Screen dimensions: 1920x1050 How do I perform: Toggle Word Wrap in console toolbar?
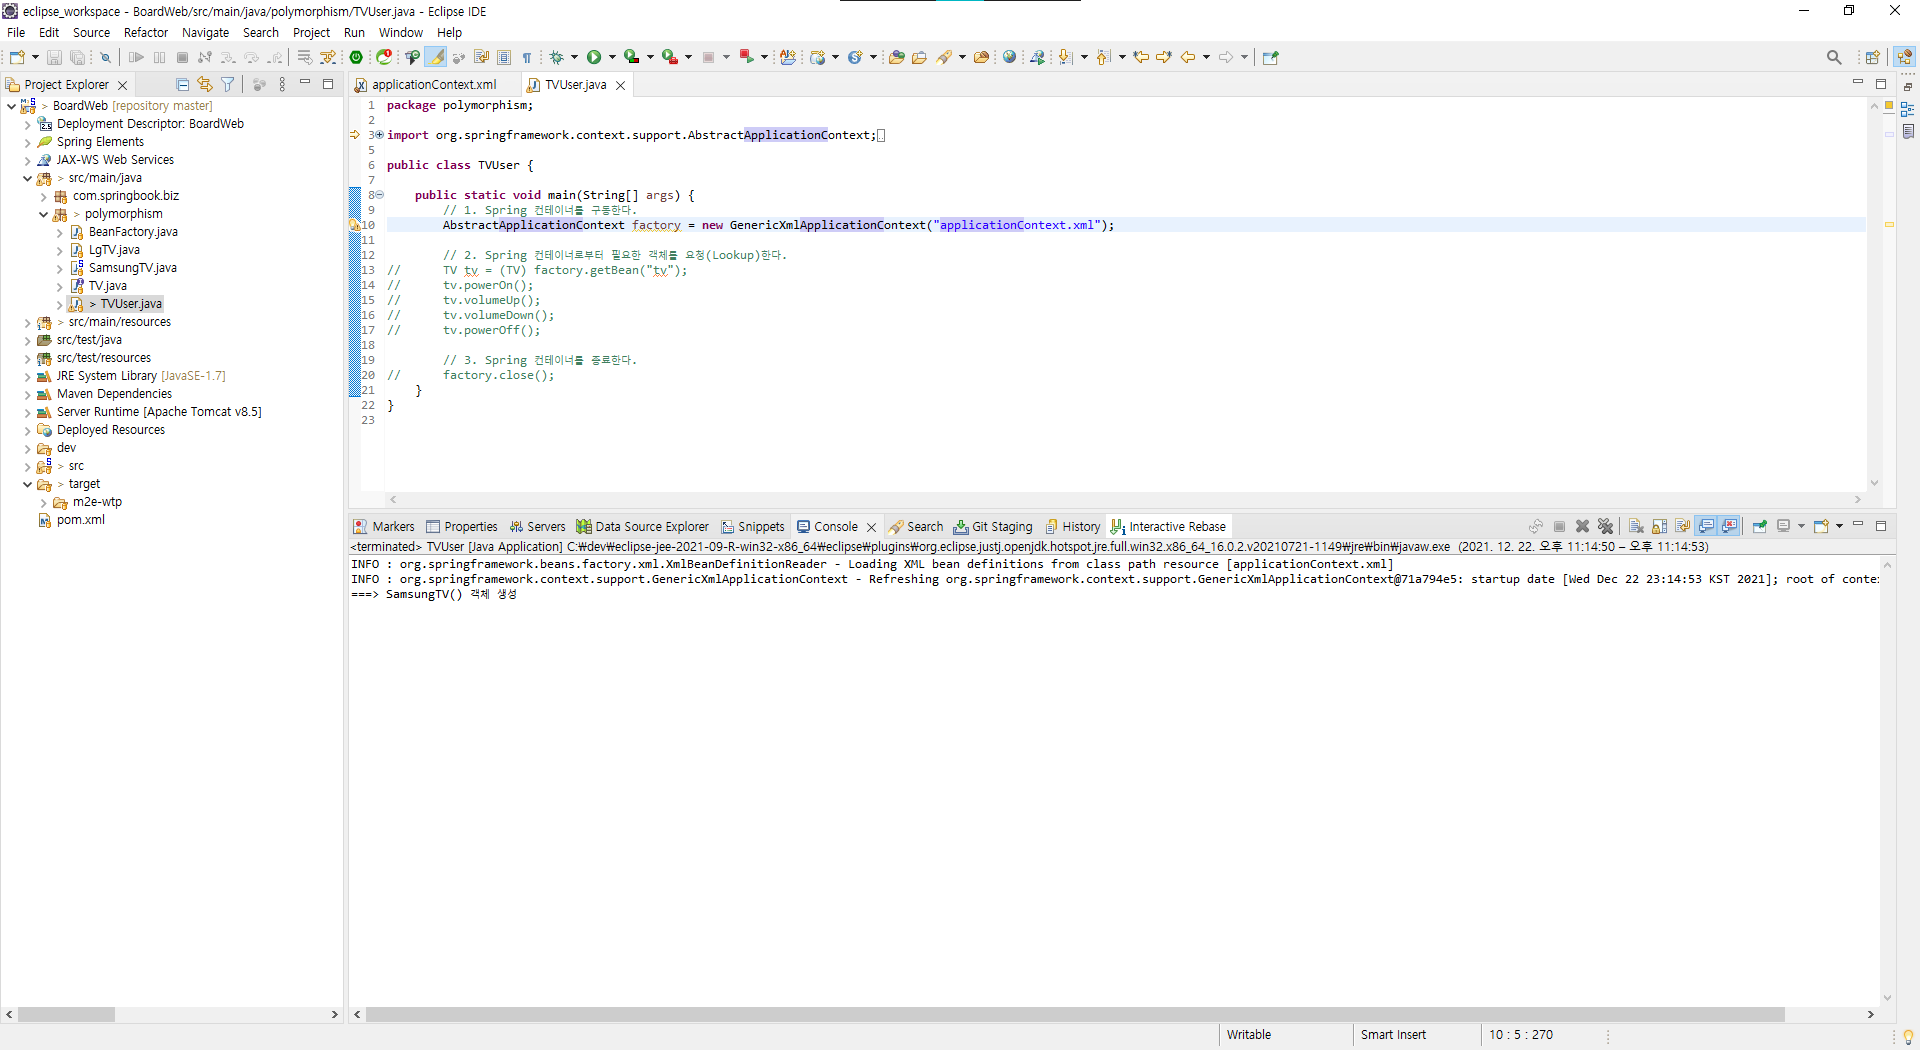click(1683, 526)
